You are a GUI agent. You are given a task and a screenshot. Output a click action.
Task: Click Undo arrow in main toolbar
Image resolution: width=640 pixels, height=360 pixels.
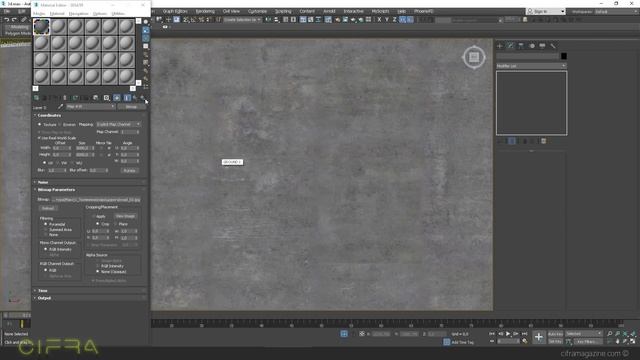point(7,20)
